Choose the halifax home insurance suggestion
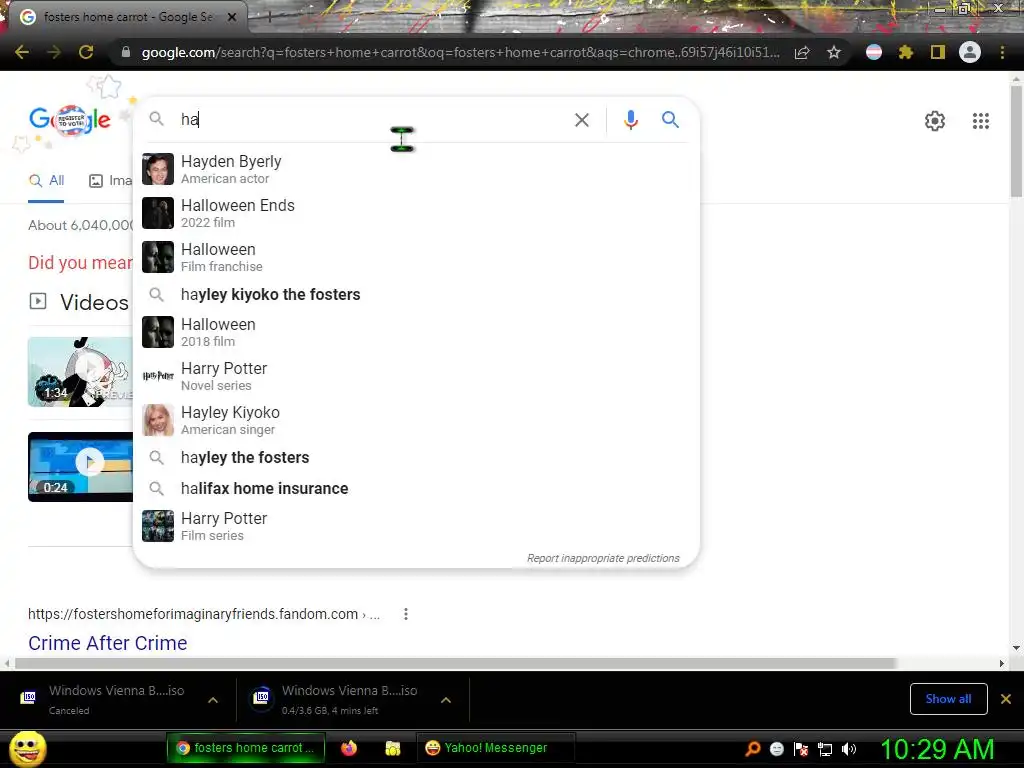The image size is (1024, 768). [x=416, y=488]
